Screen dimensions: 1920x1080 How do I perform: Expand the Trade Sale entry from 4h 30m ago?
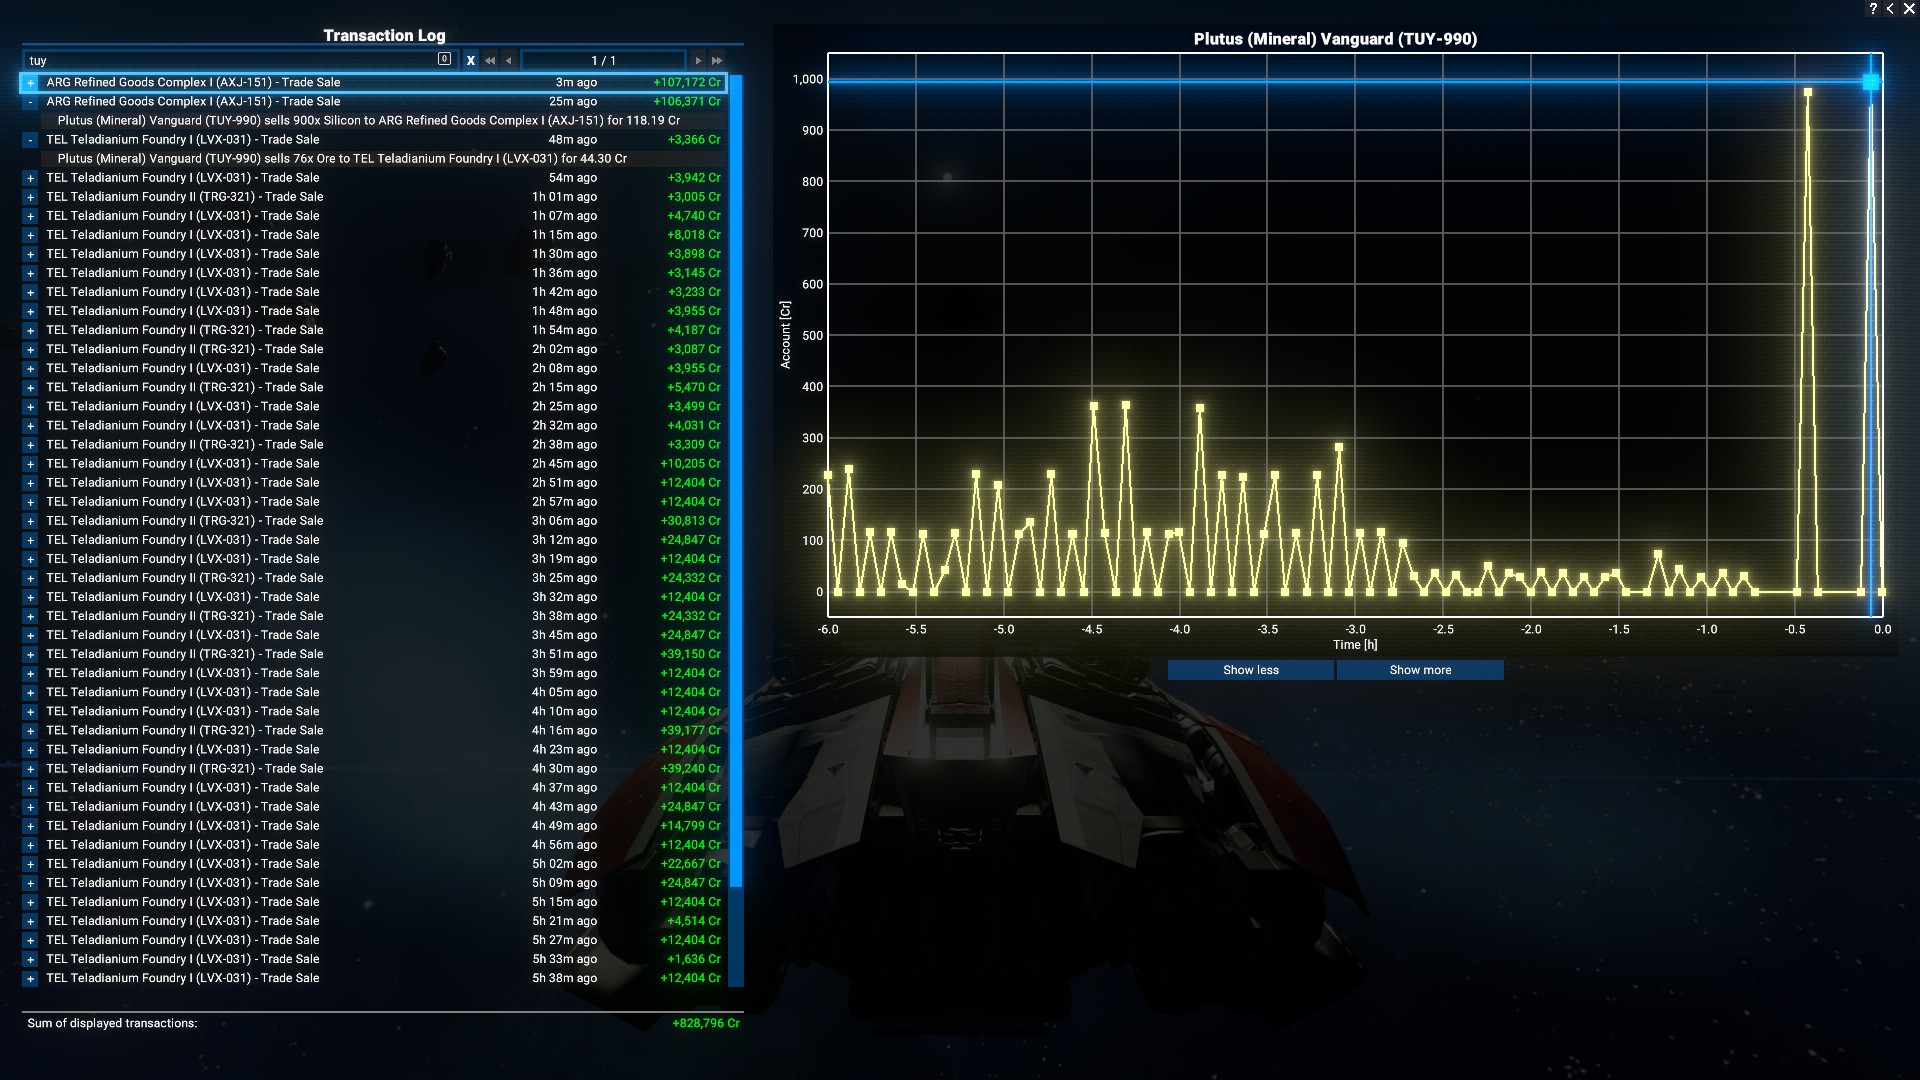click(x=30, y=769)
